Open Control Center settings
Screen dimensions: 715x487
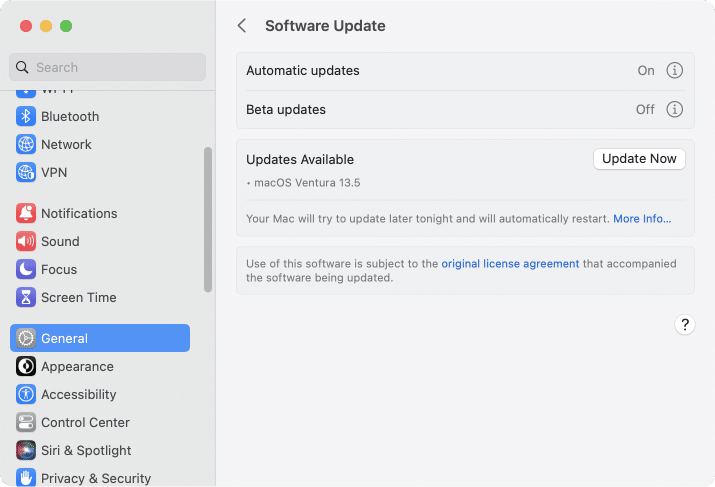click(85, 422)
